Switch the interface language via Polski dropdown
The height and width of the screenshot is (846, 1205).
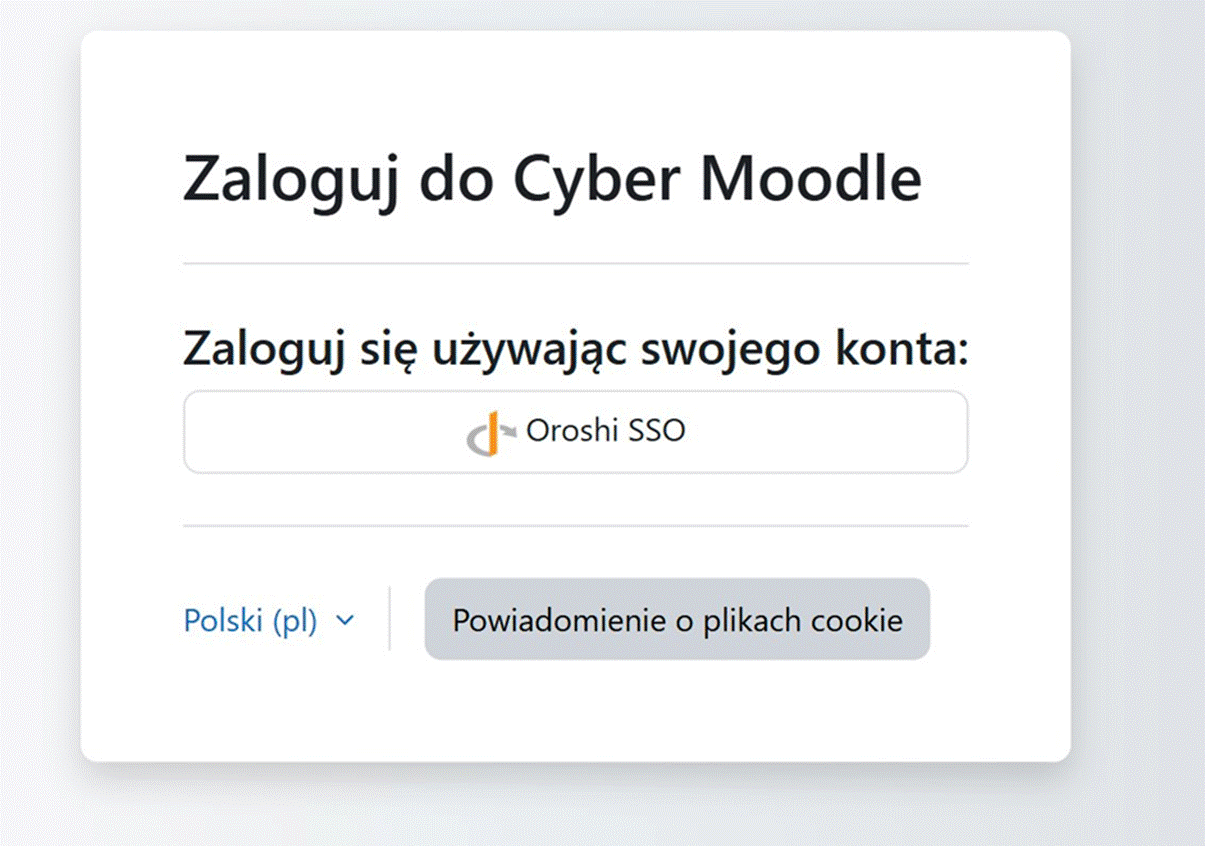click(x=270, y=620)
